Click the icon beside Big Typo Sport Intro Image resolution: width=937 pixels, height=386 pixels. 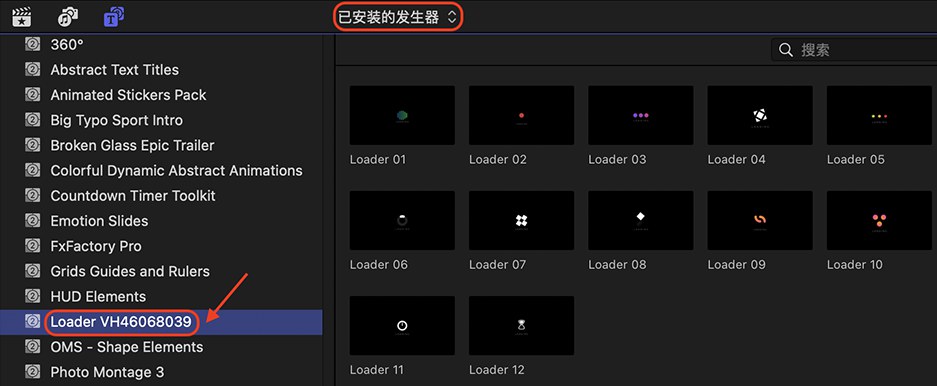tap(32, 120)
